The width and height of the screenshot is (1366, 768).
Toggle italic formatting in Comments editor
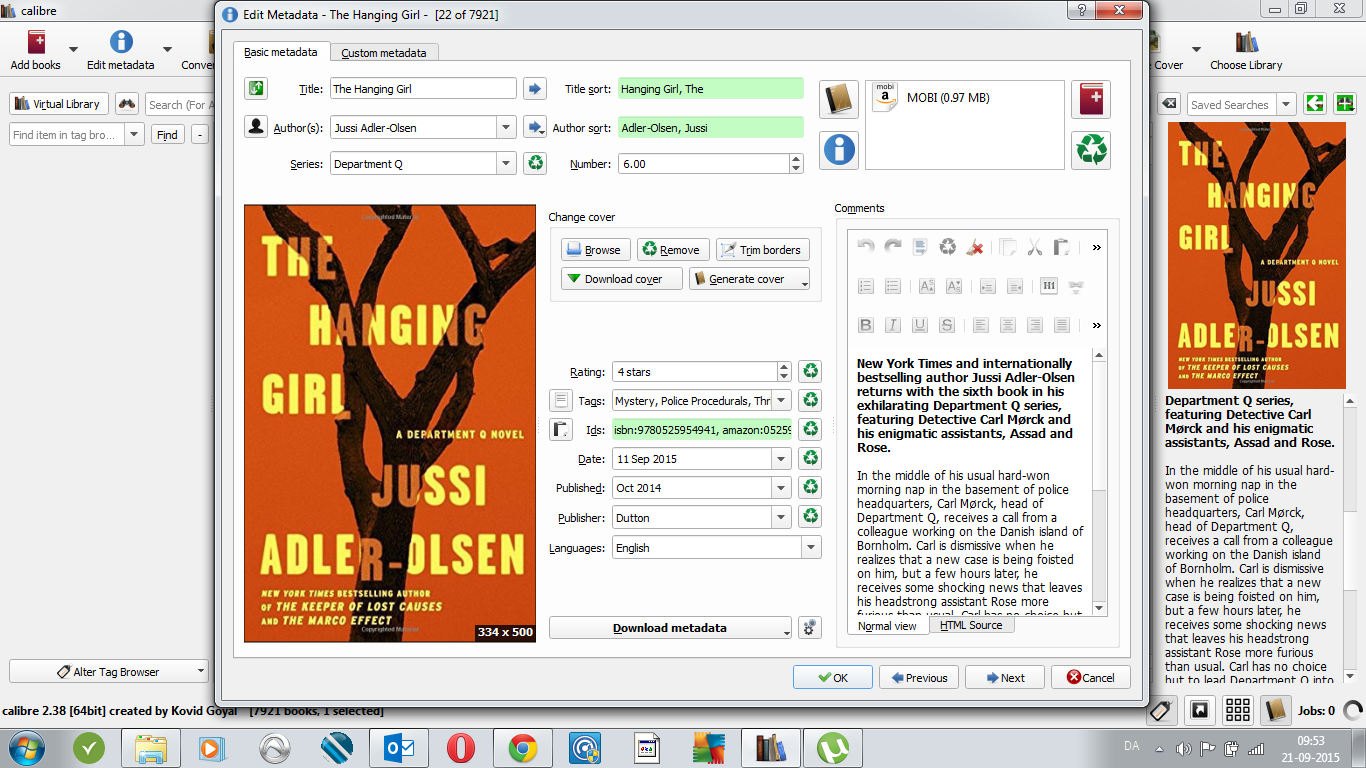(x=893, y=325)
